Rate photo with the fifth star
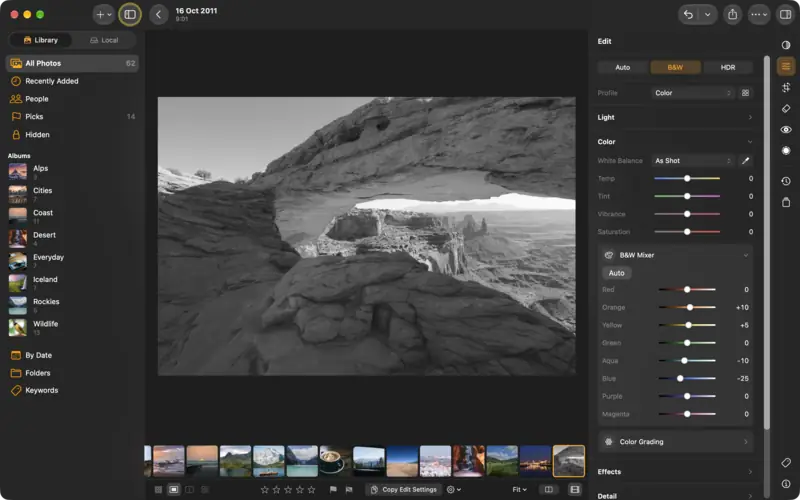The width and height of the screenshot is (800, 500). point(311,490)
